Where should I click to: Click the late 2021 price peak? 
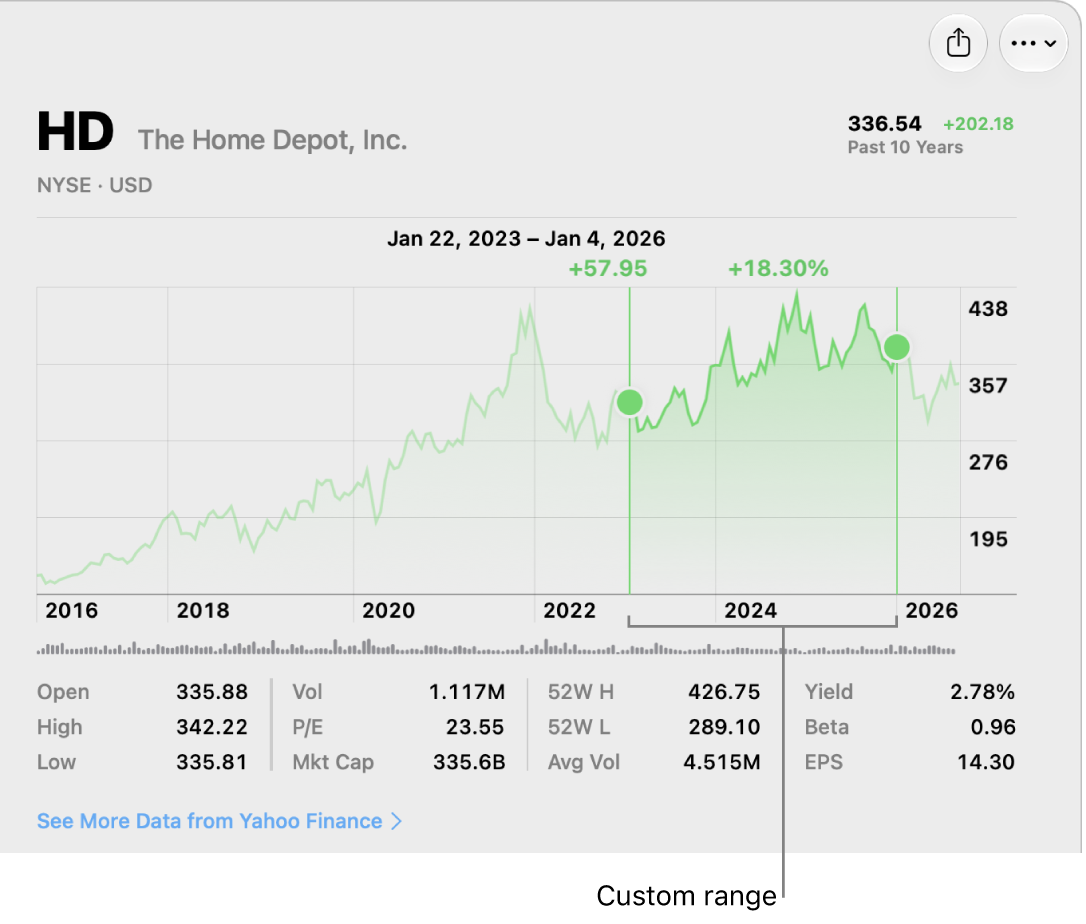(531, 305)
